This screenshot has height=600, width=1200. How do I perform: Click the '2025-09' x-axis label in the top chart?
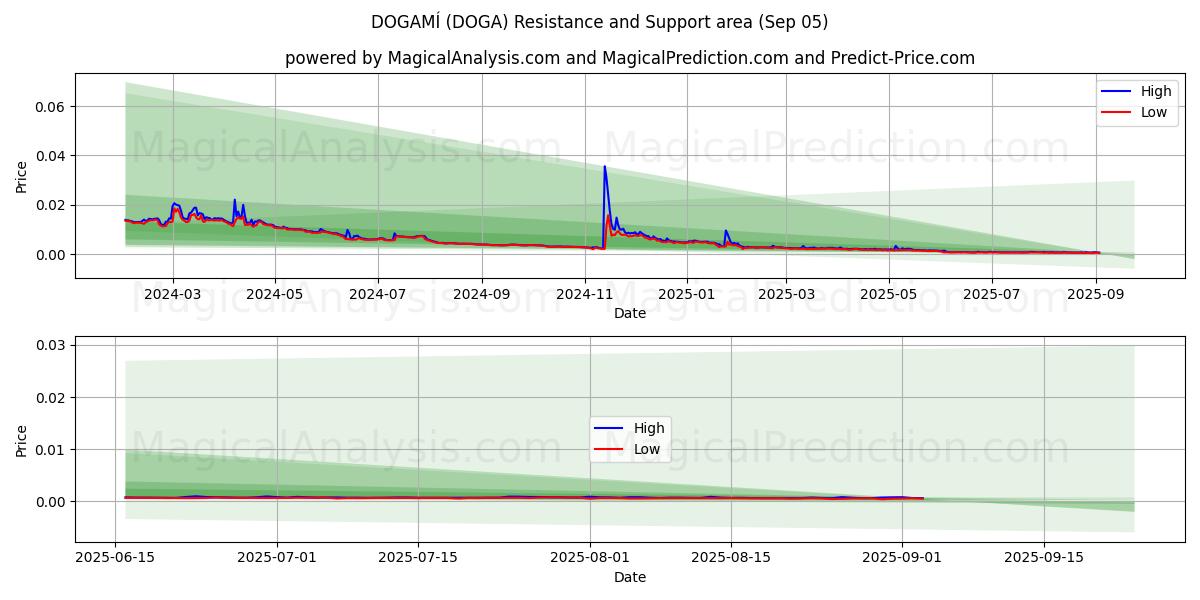tap(1096, 294)
